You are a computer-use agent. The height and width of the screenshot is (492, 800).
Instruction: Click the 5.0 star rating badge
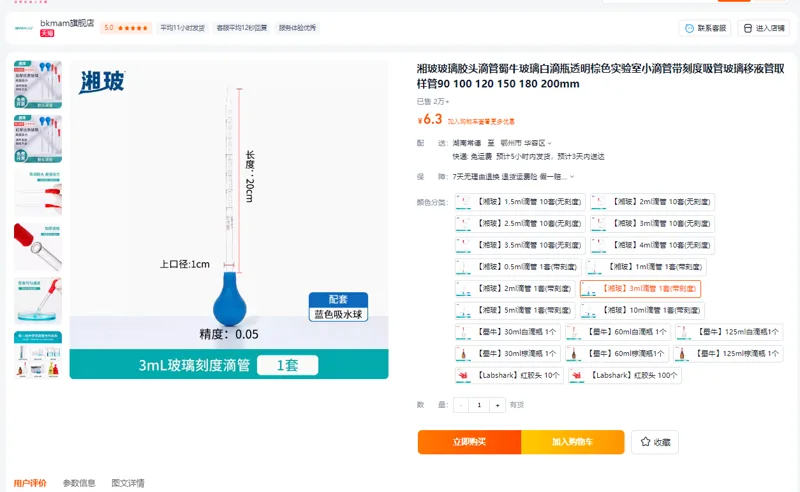click(126, 28)
